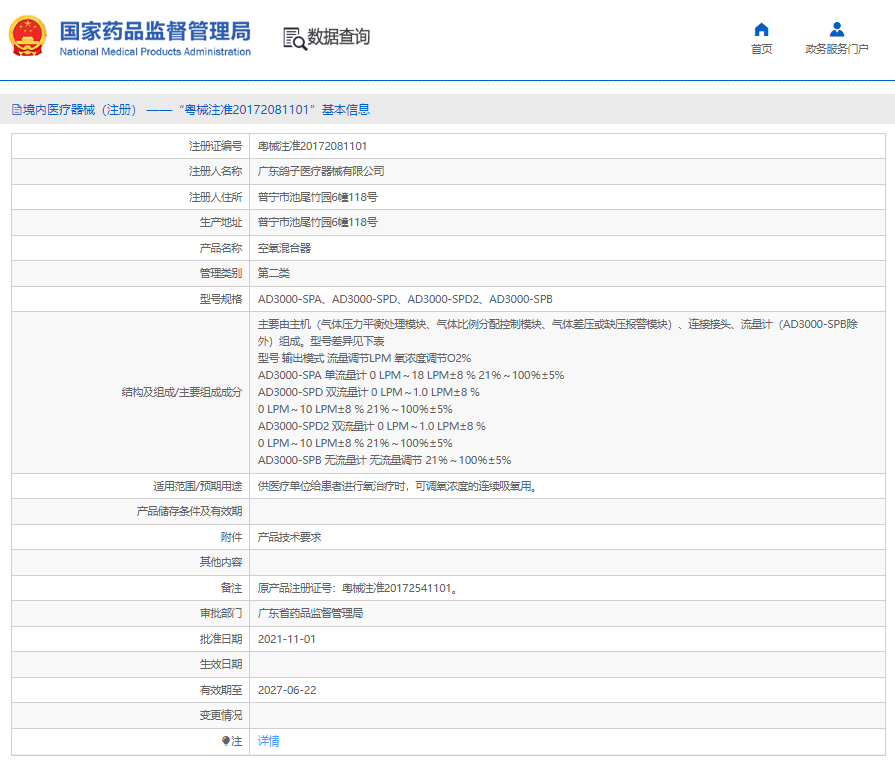Screen dimensions: 895x765
Task: Click the 有效期至 row label
Action: [221, 690]
